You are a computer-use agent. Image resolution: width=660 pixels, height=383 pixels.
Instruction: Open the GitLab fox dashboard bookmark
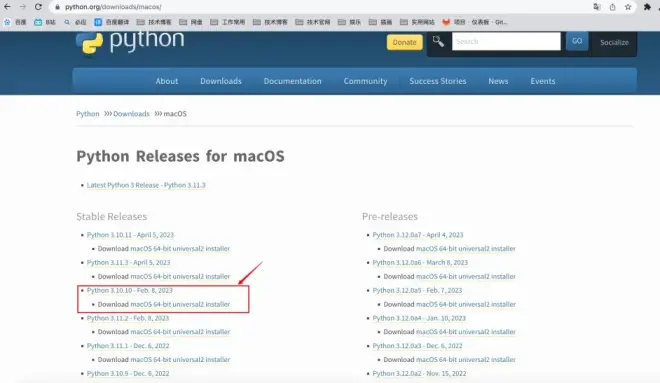(x=475, y=22)
